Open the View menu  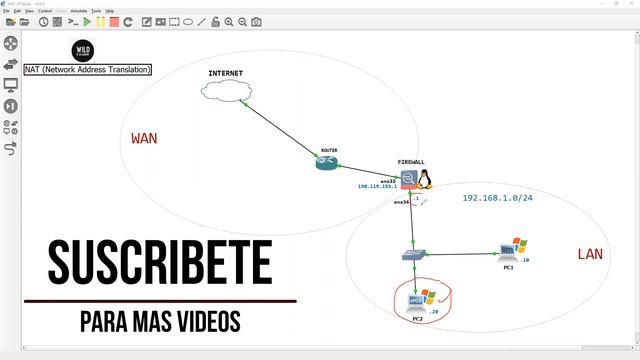[29, 11]
